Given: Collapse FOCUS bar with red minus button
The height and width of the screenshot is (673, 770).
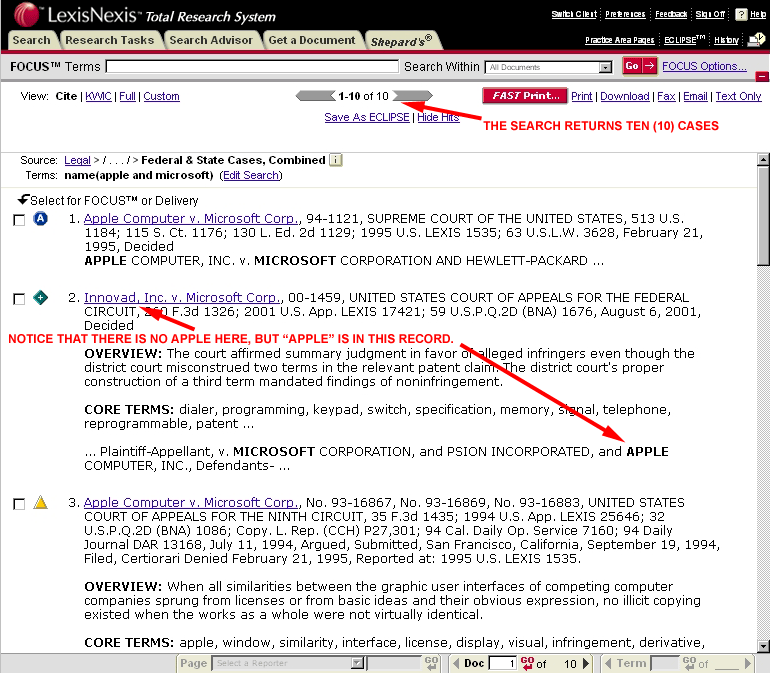Looking at the screenshot, I should [762, 76].
